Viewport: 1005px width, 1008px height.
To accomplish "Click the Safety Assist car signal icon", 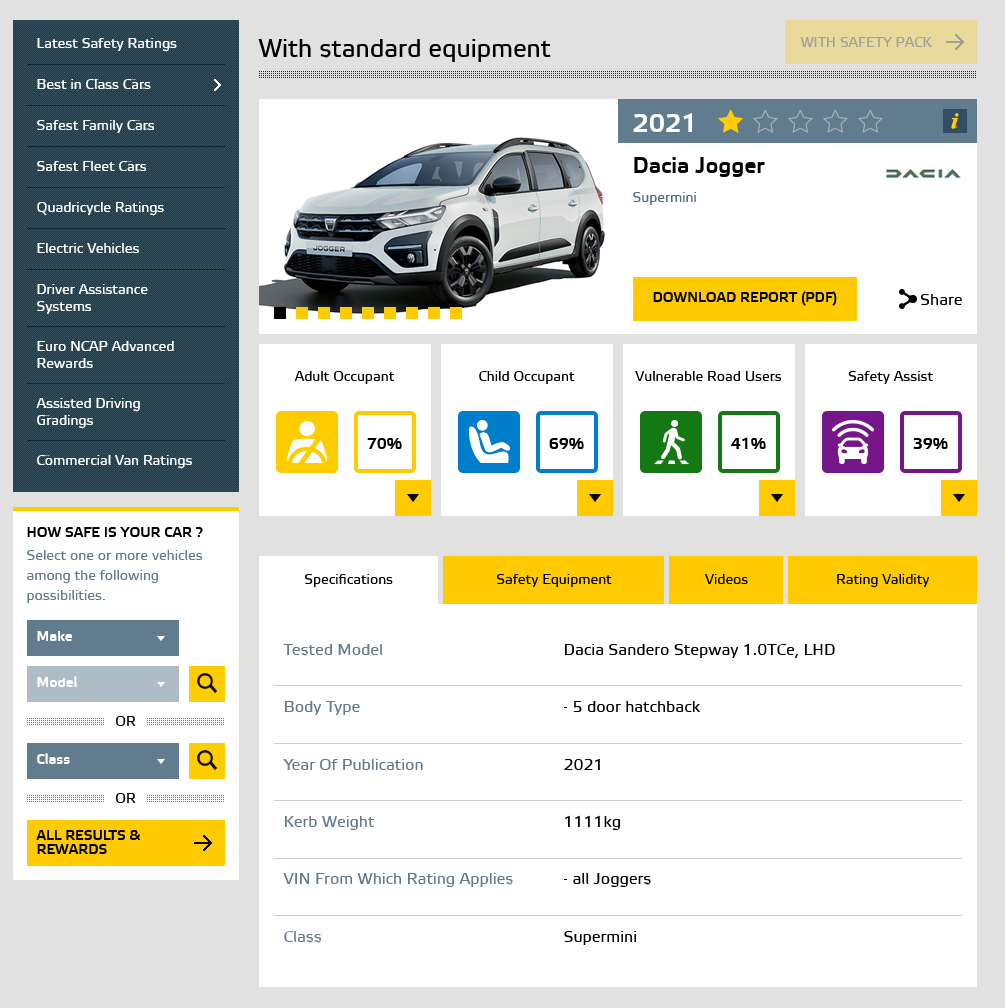I will point(853,442).
